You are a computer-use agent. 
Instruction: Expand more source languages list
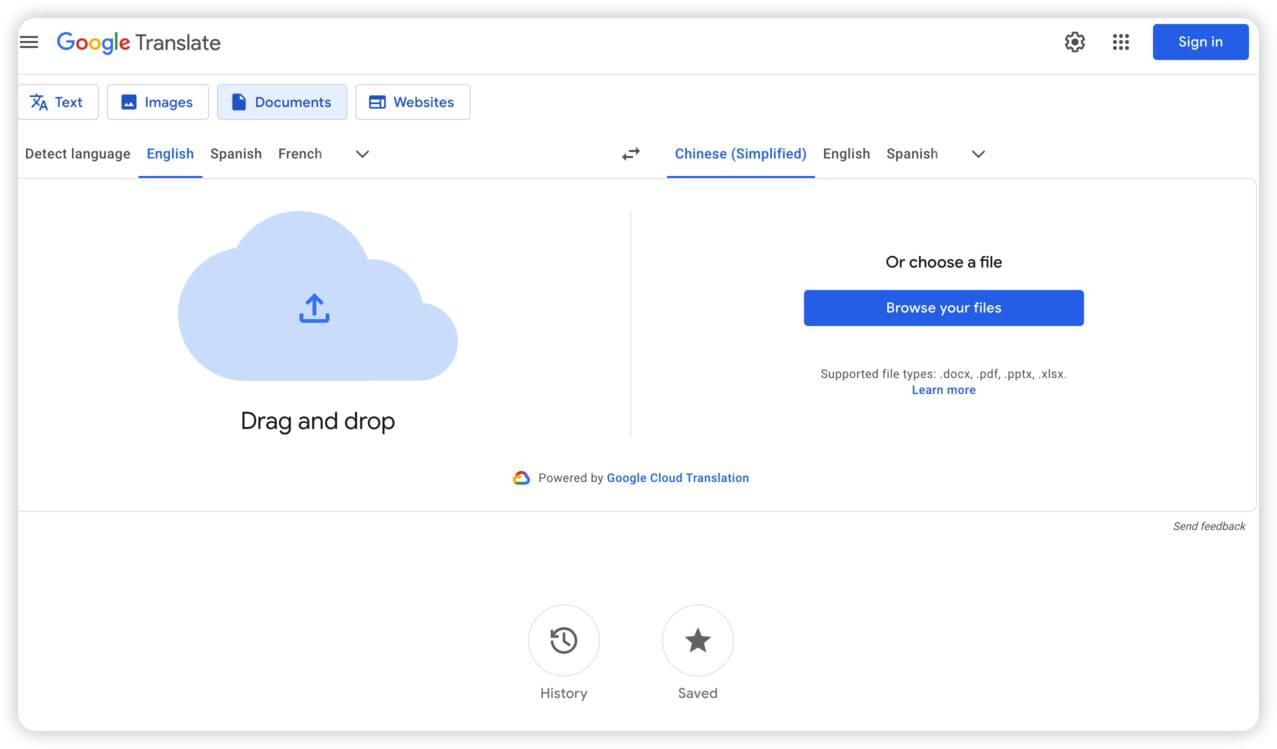(363, 154)
